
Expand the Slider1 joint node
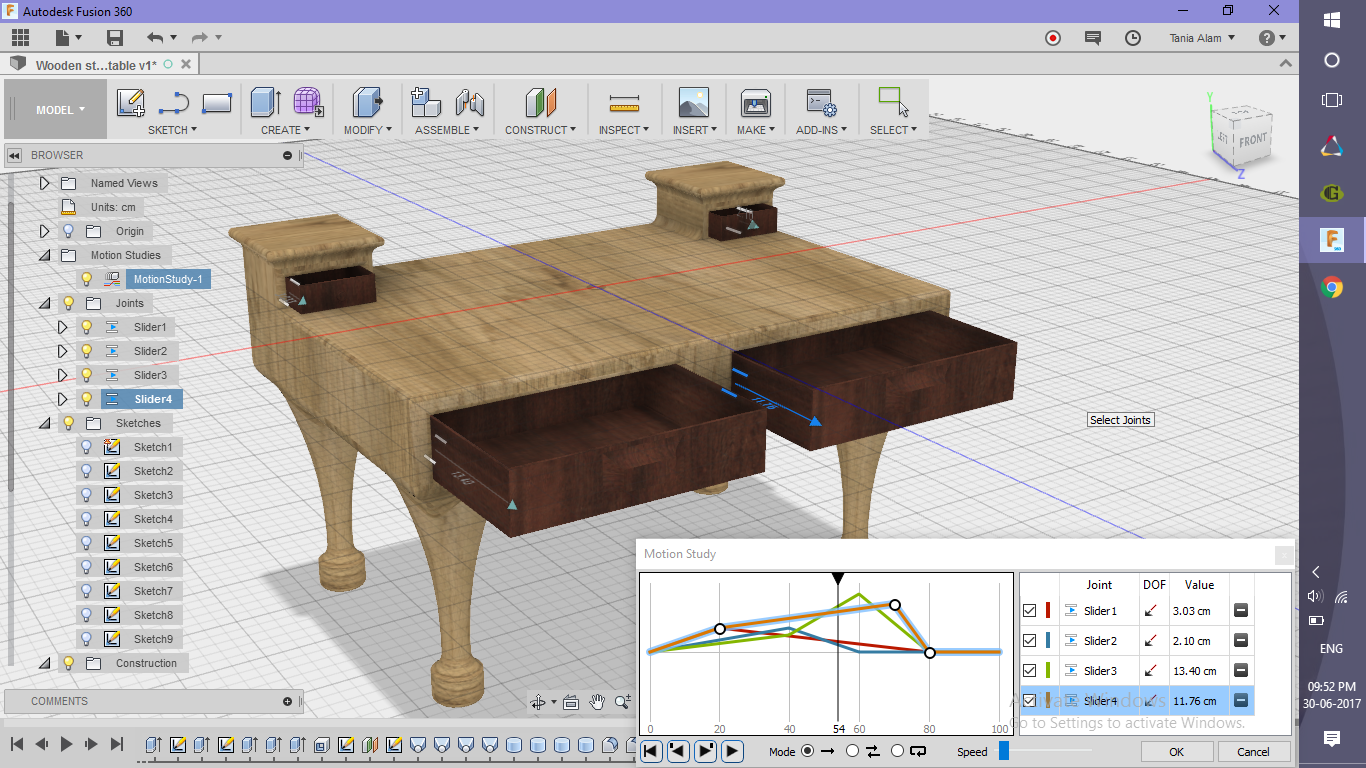[x=62, y=327]
